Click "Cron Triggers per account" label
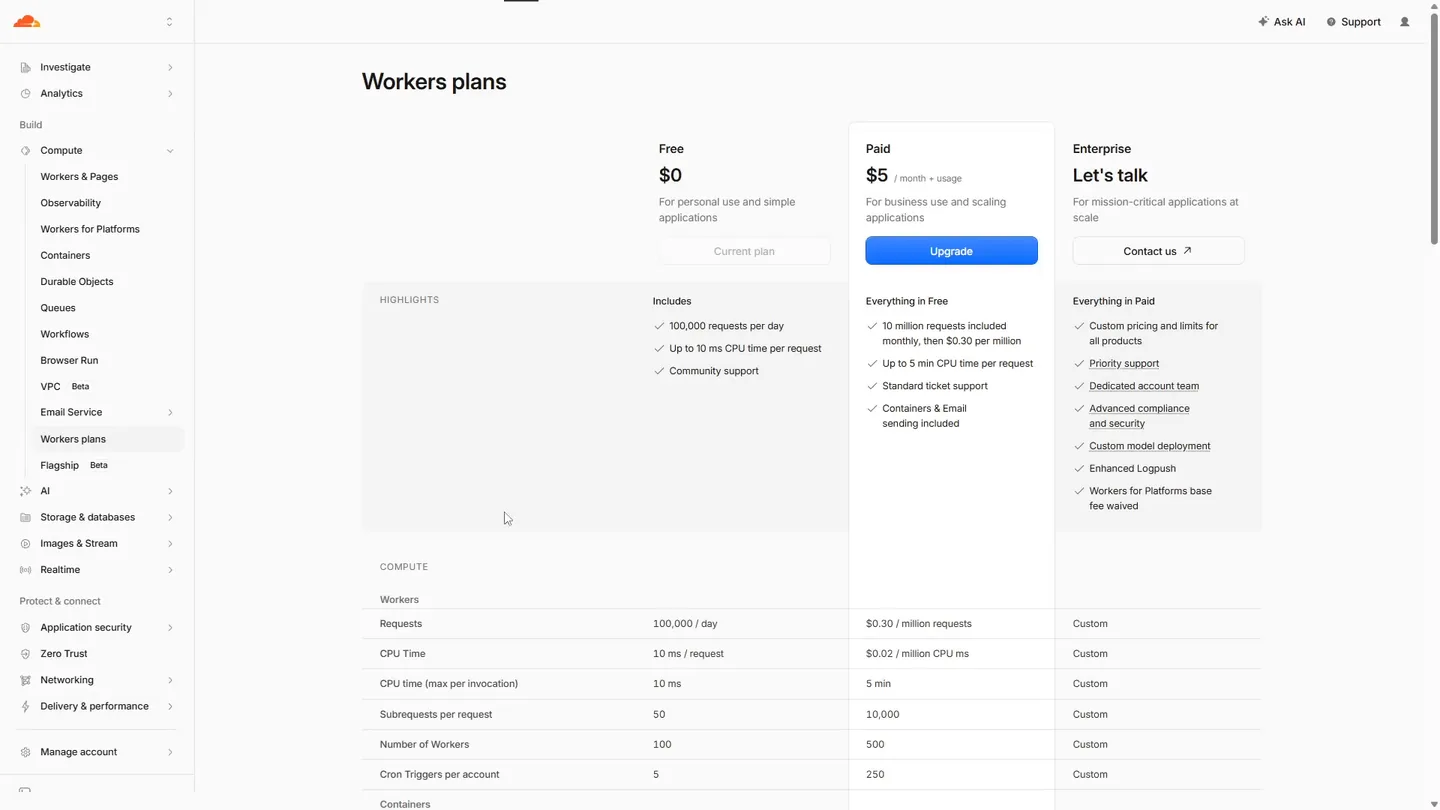This screenshot has width=1440, height=810. [x=439, y=775]
